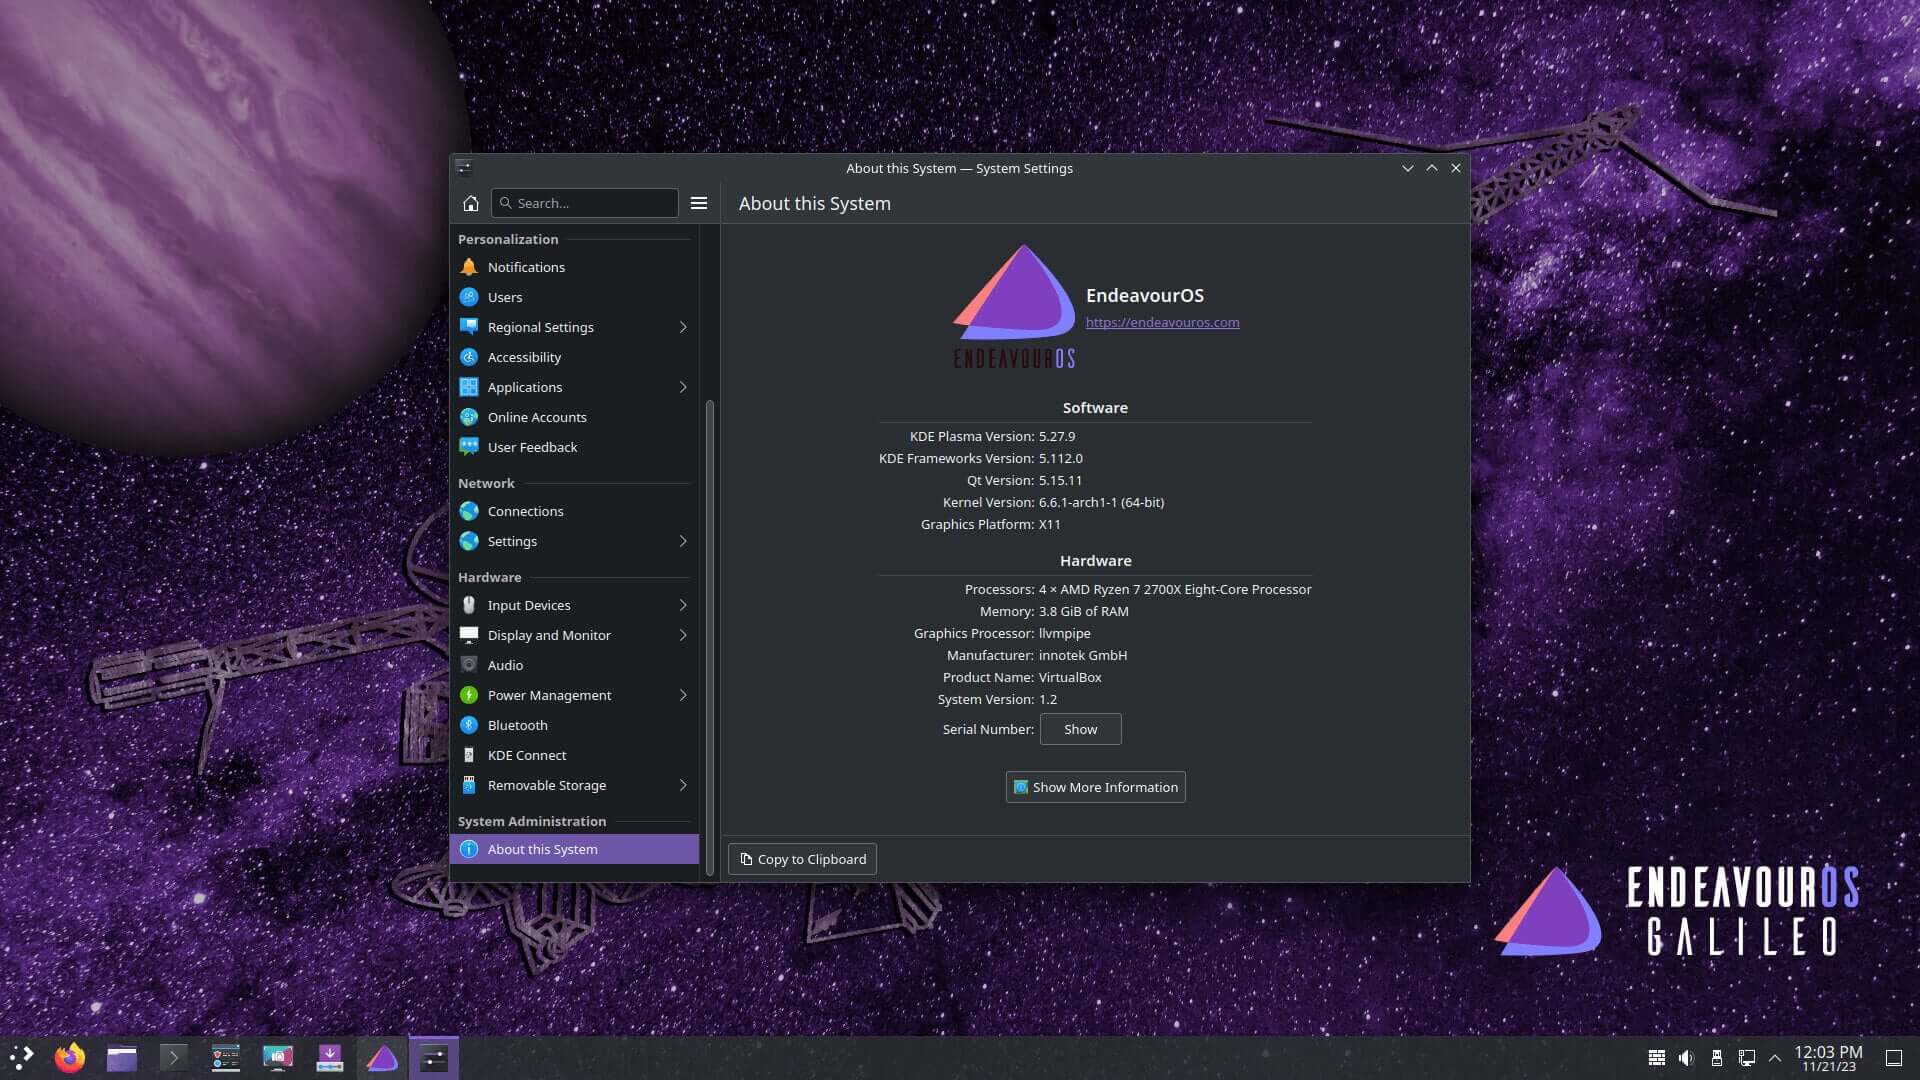Viewport: 1920px width, 1080px height.
Task: Click Home navigation icon
Action: (x=471, y=203)
